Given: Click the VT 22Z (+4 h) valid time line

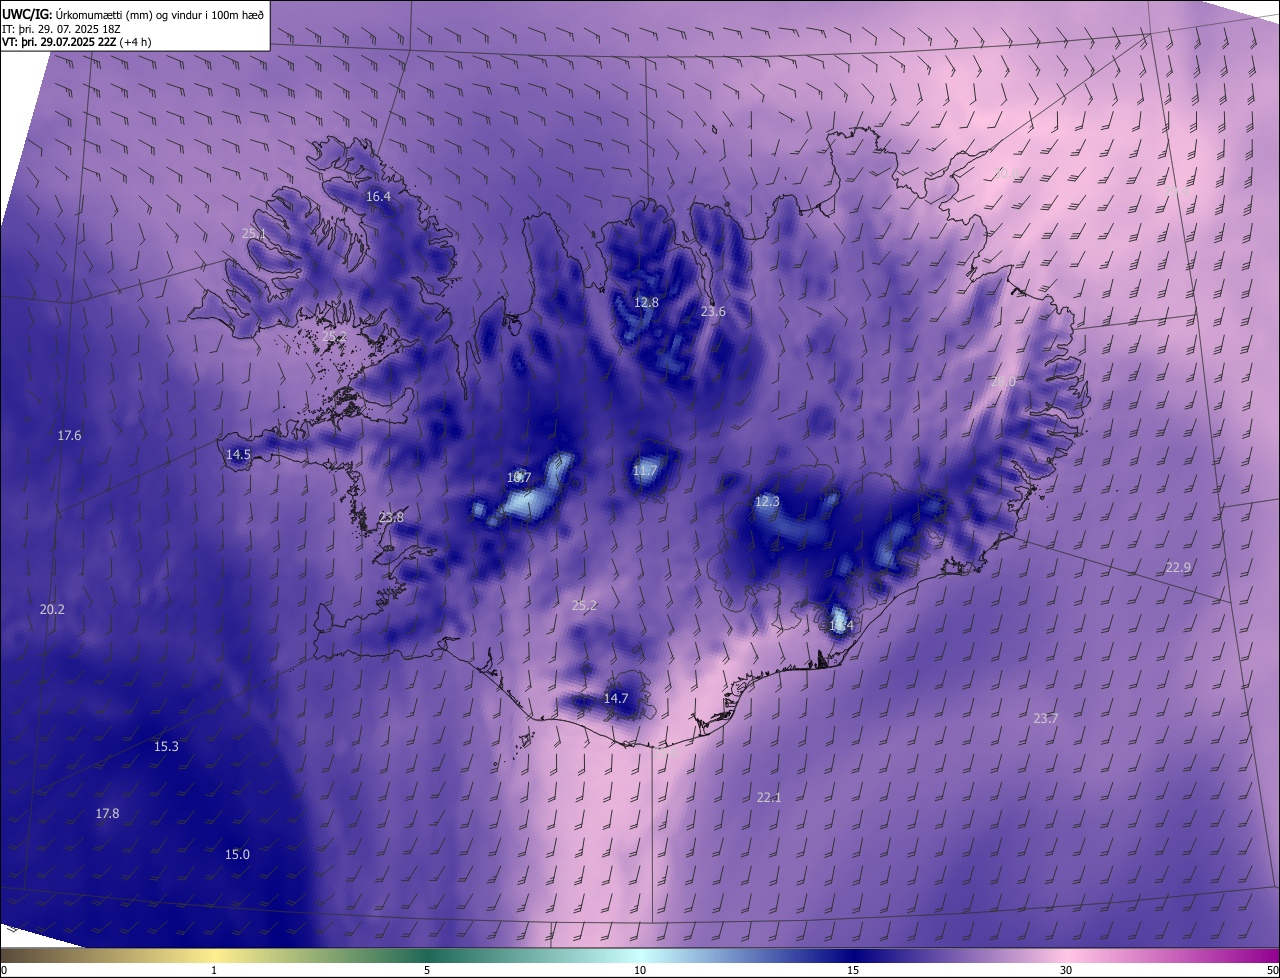Looking at the screenshot, I should click(x=76, y=42).
